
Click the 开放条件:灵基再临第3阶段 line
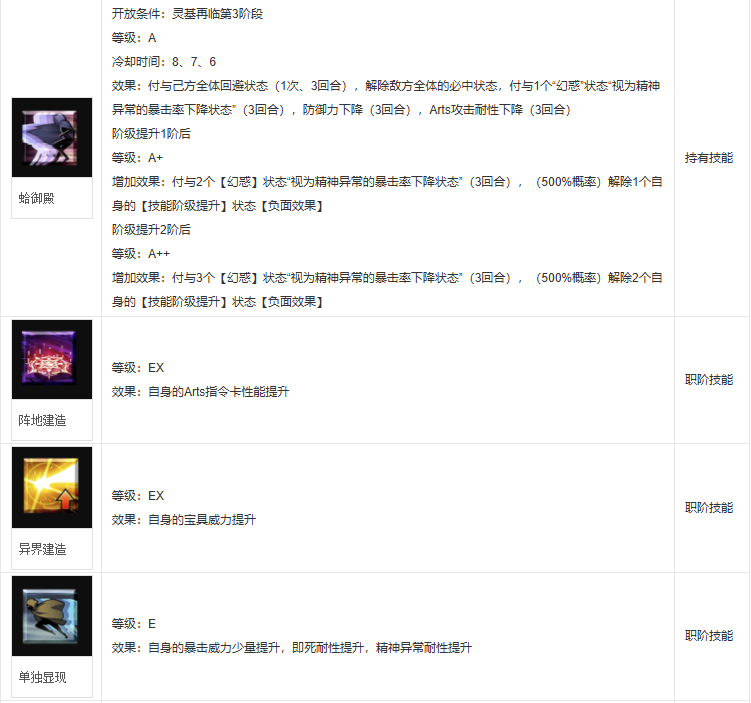(x=187, y=13)
